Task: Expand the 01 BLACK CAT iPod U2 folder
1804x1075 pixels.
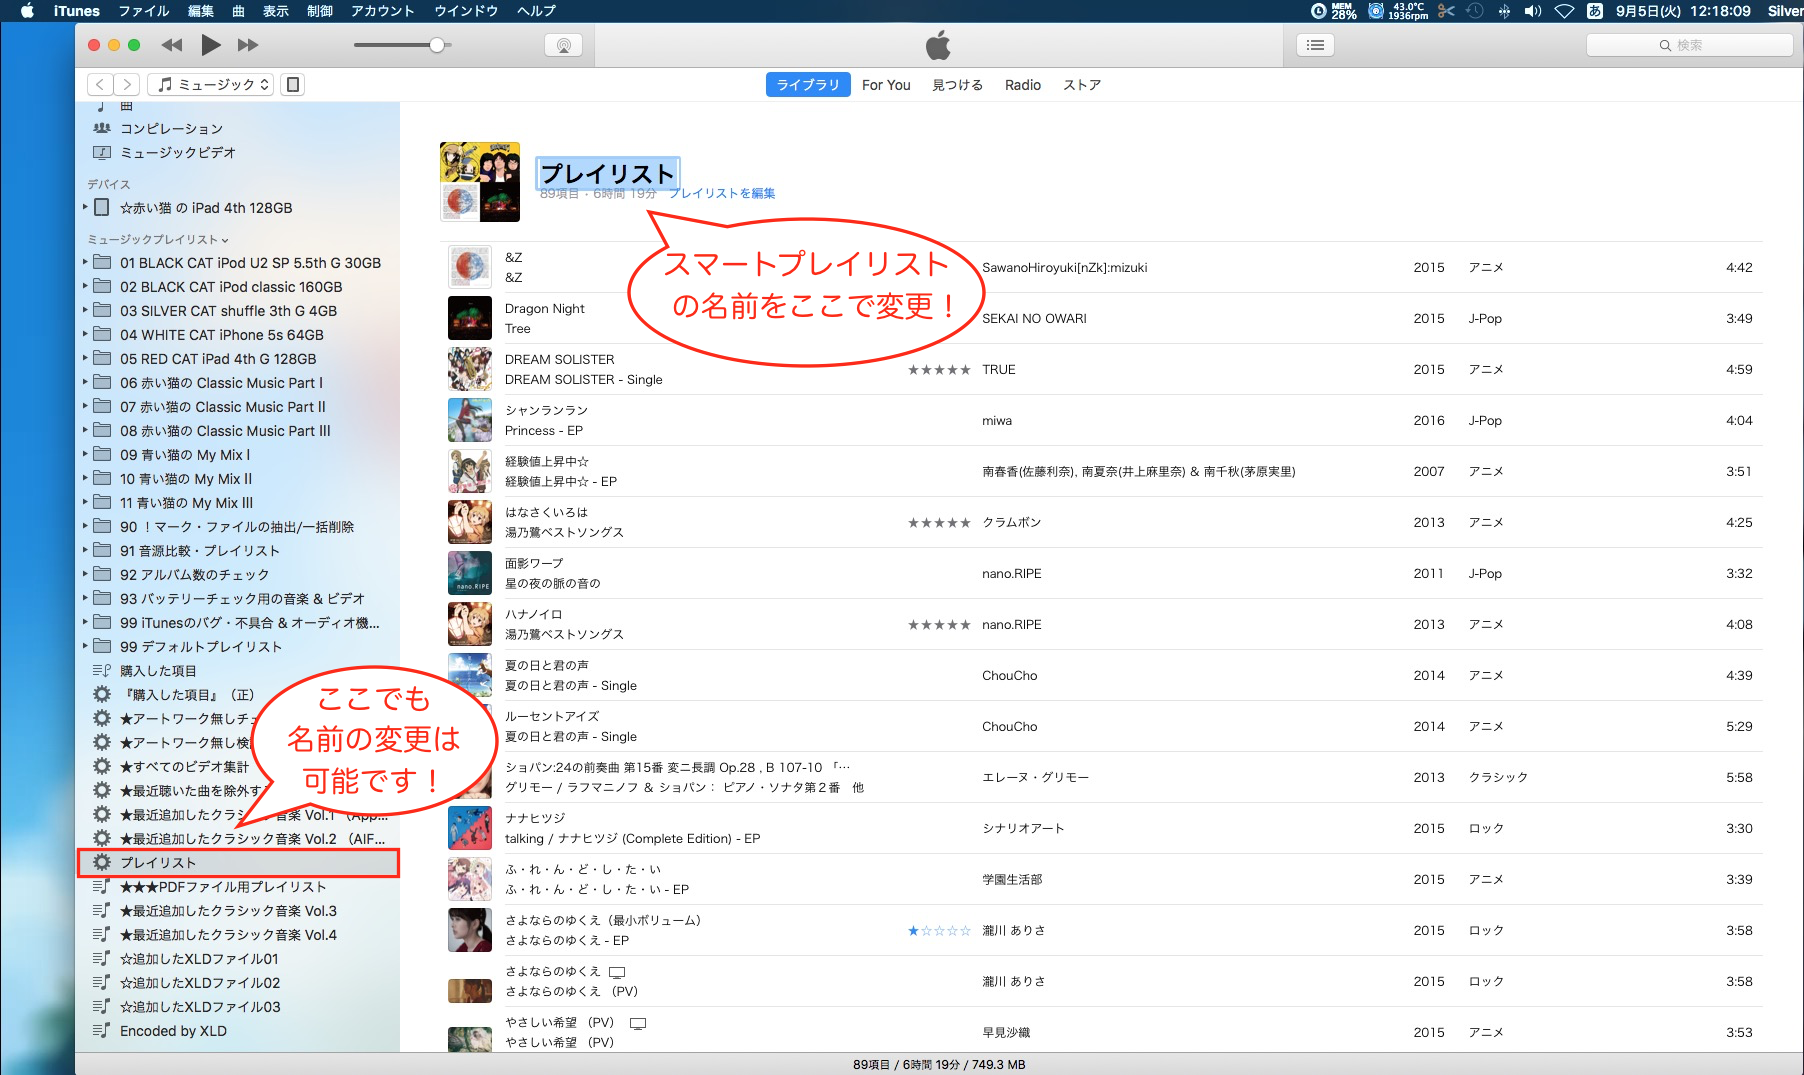Action: click(85, 263)
